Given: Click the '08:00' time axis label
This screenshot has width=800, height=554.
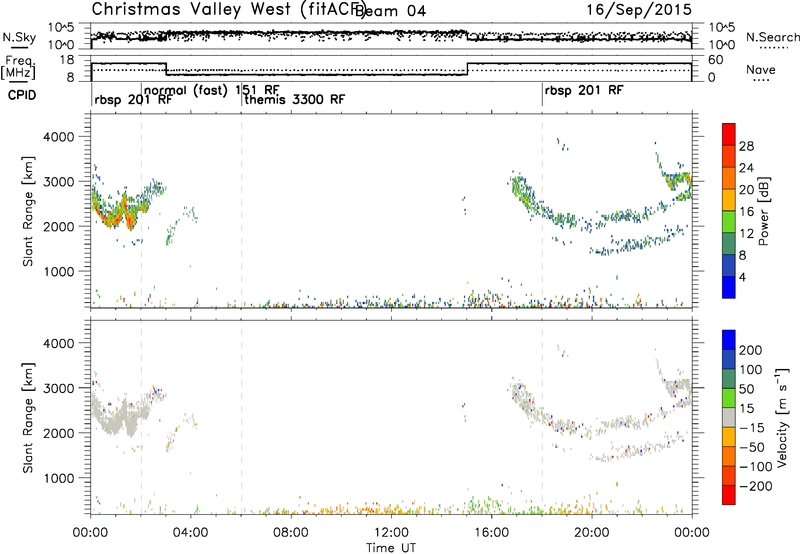Looking at the screenshot, I should (x=291, y=533).
